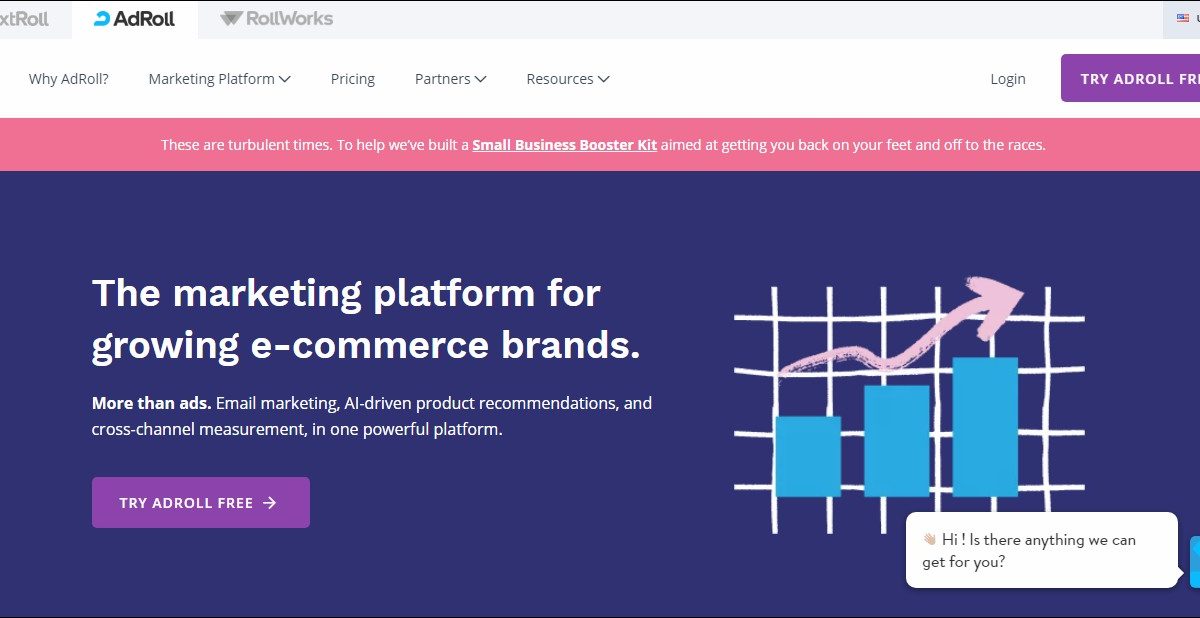Open the chat greeting message bubble
This screenshot has height=618, width=1200.
1040,550
